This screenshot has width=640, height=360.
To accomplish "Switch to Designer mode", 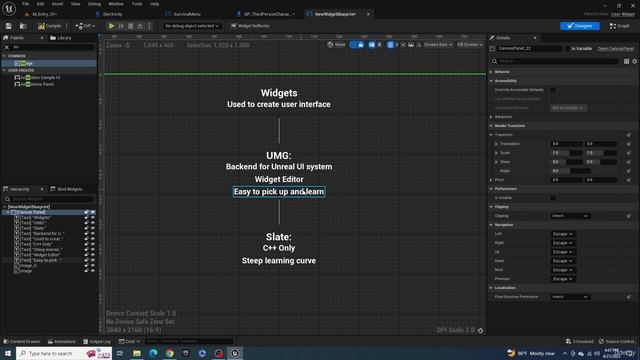I will 580,26.
